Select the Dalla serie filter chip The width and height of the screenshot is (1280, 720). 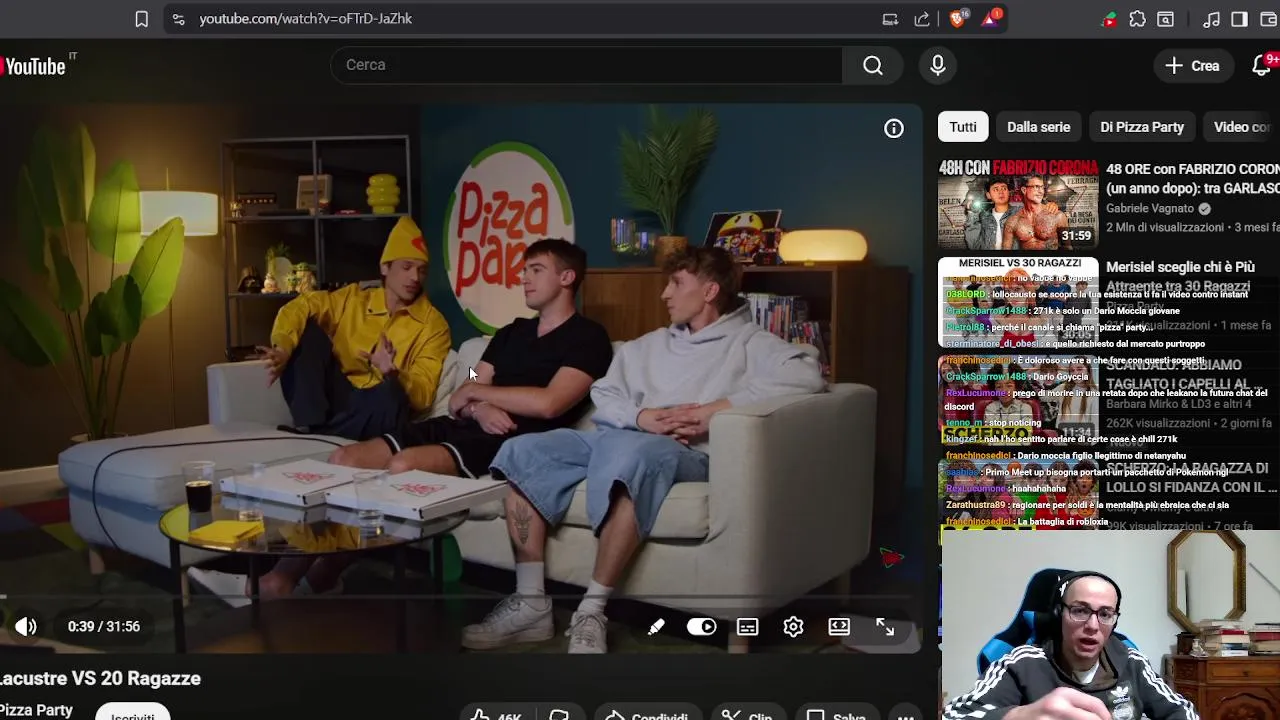pos(1038,127)
